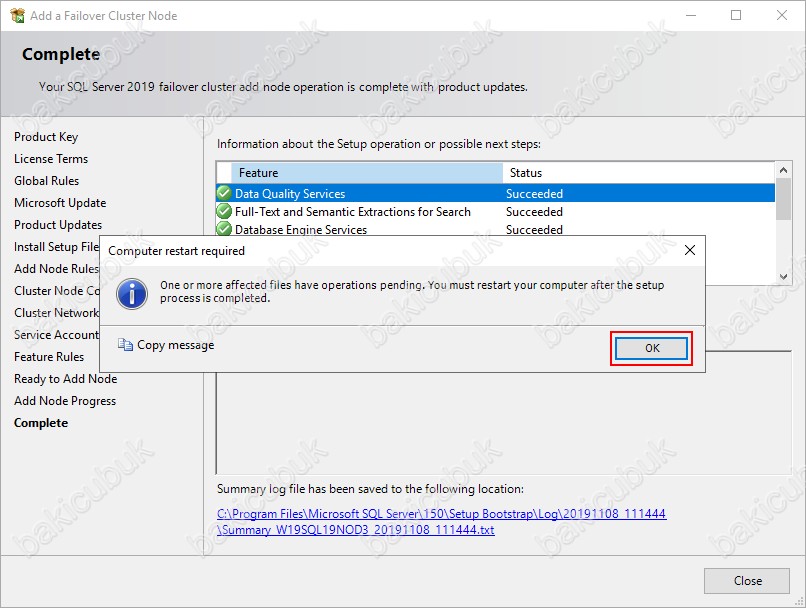The image size is (806, 608).
Task: Select Global Rules step in sidebar
Action: tap(47, 181)
